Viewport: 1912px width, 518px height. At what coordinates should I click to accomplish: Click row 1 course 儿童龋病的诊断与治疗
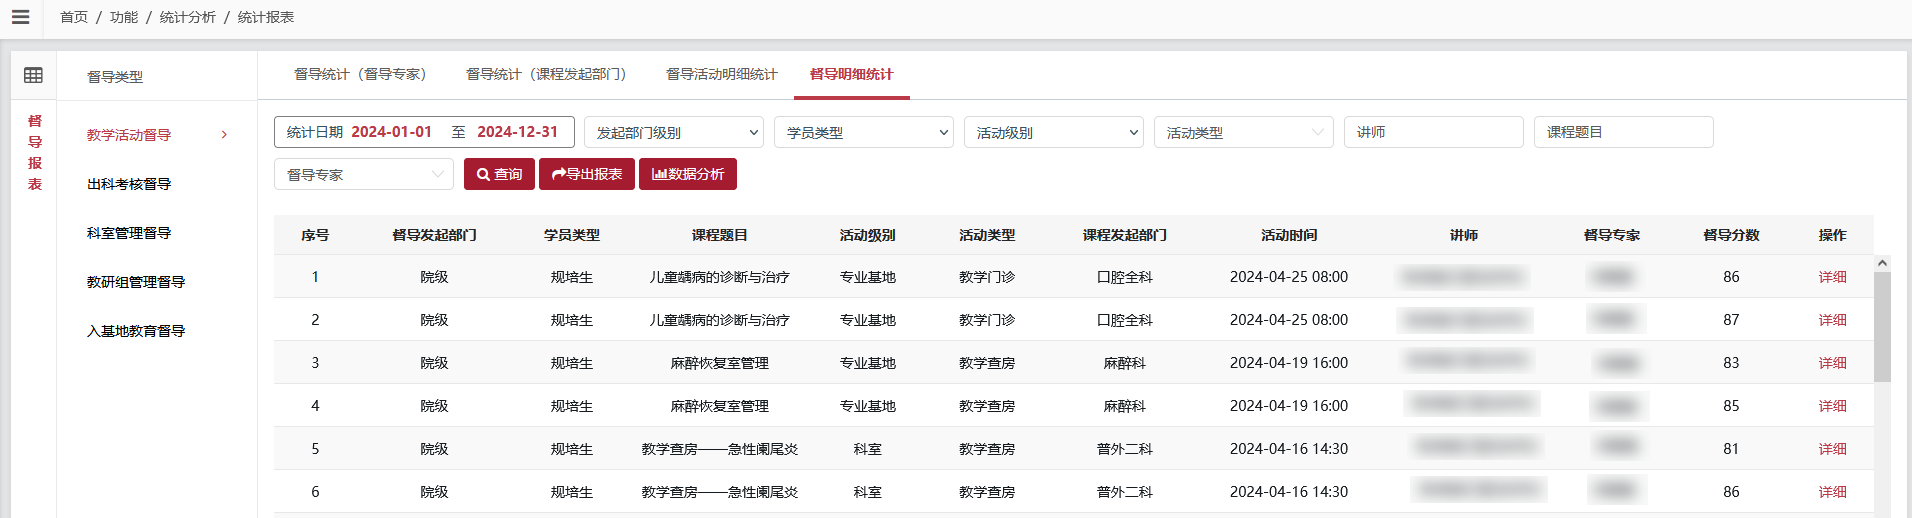720,277
